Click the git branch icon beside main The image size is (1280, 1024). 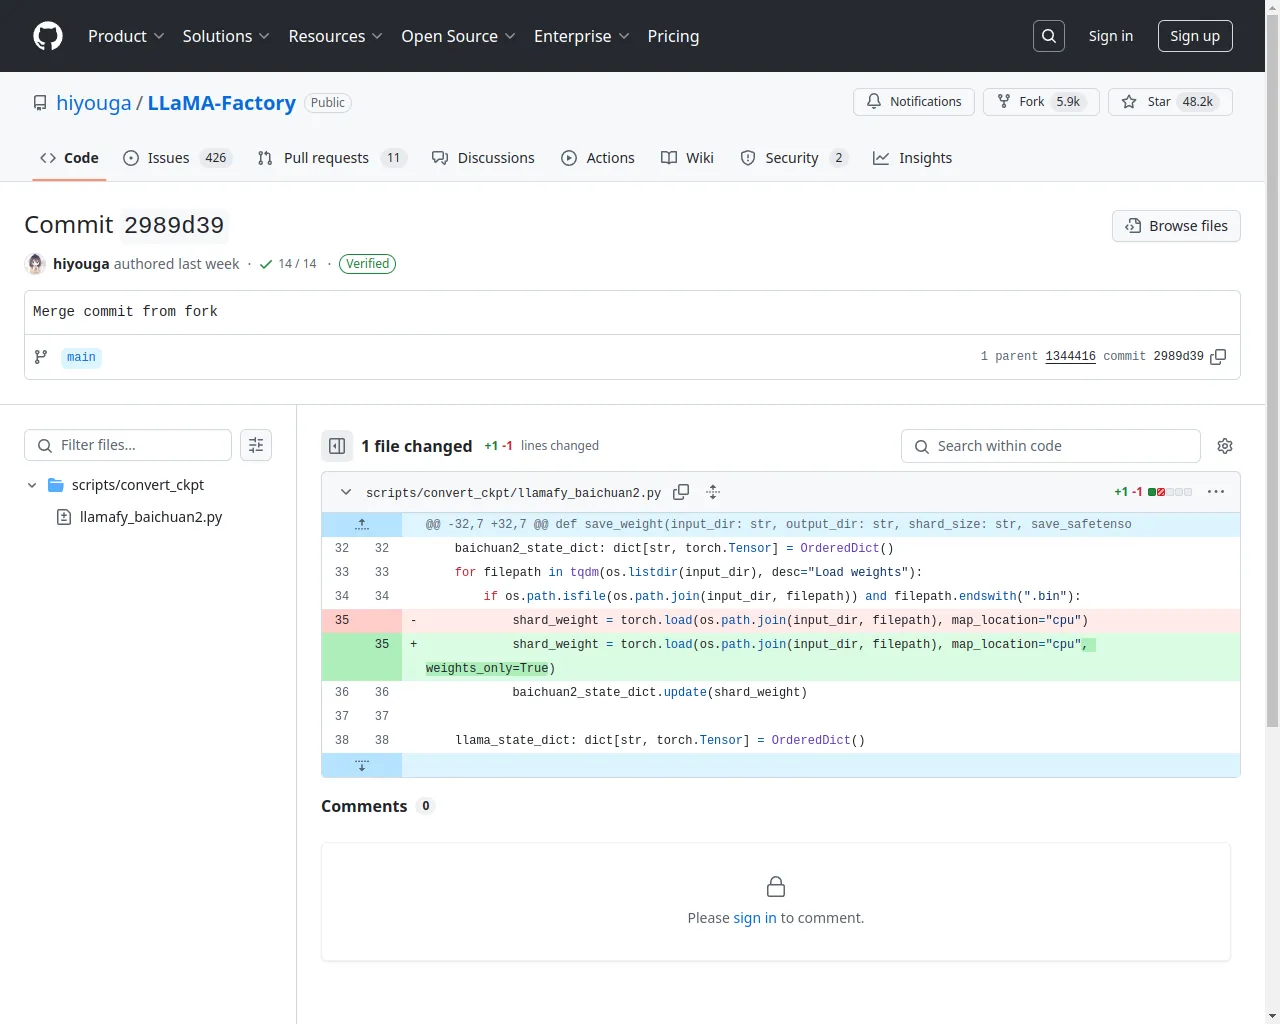click(x=41, y=357)
